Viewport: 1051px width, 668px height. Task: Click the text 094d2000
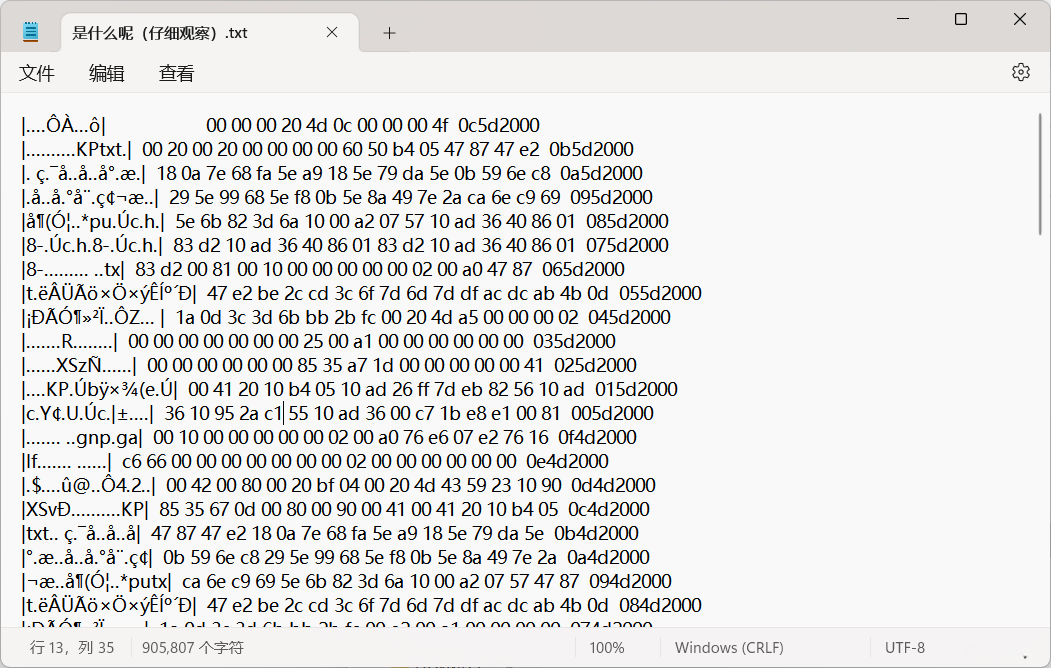click(630, 582)
